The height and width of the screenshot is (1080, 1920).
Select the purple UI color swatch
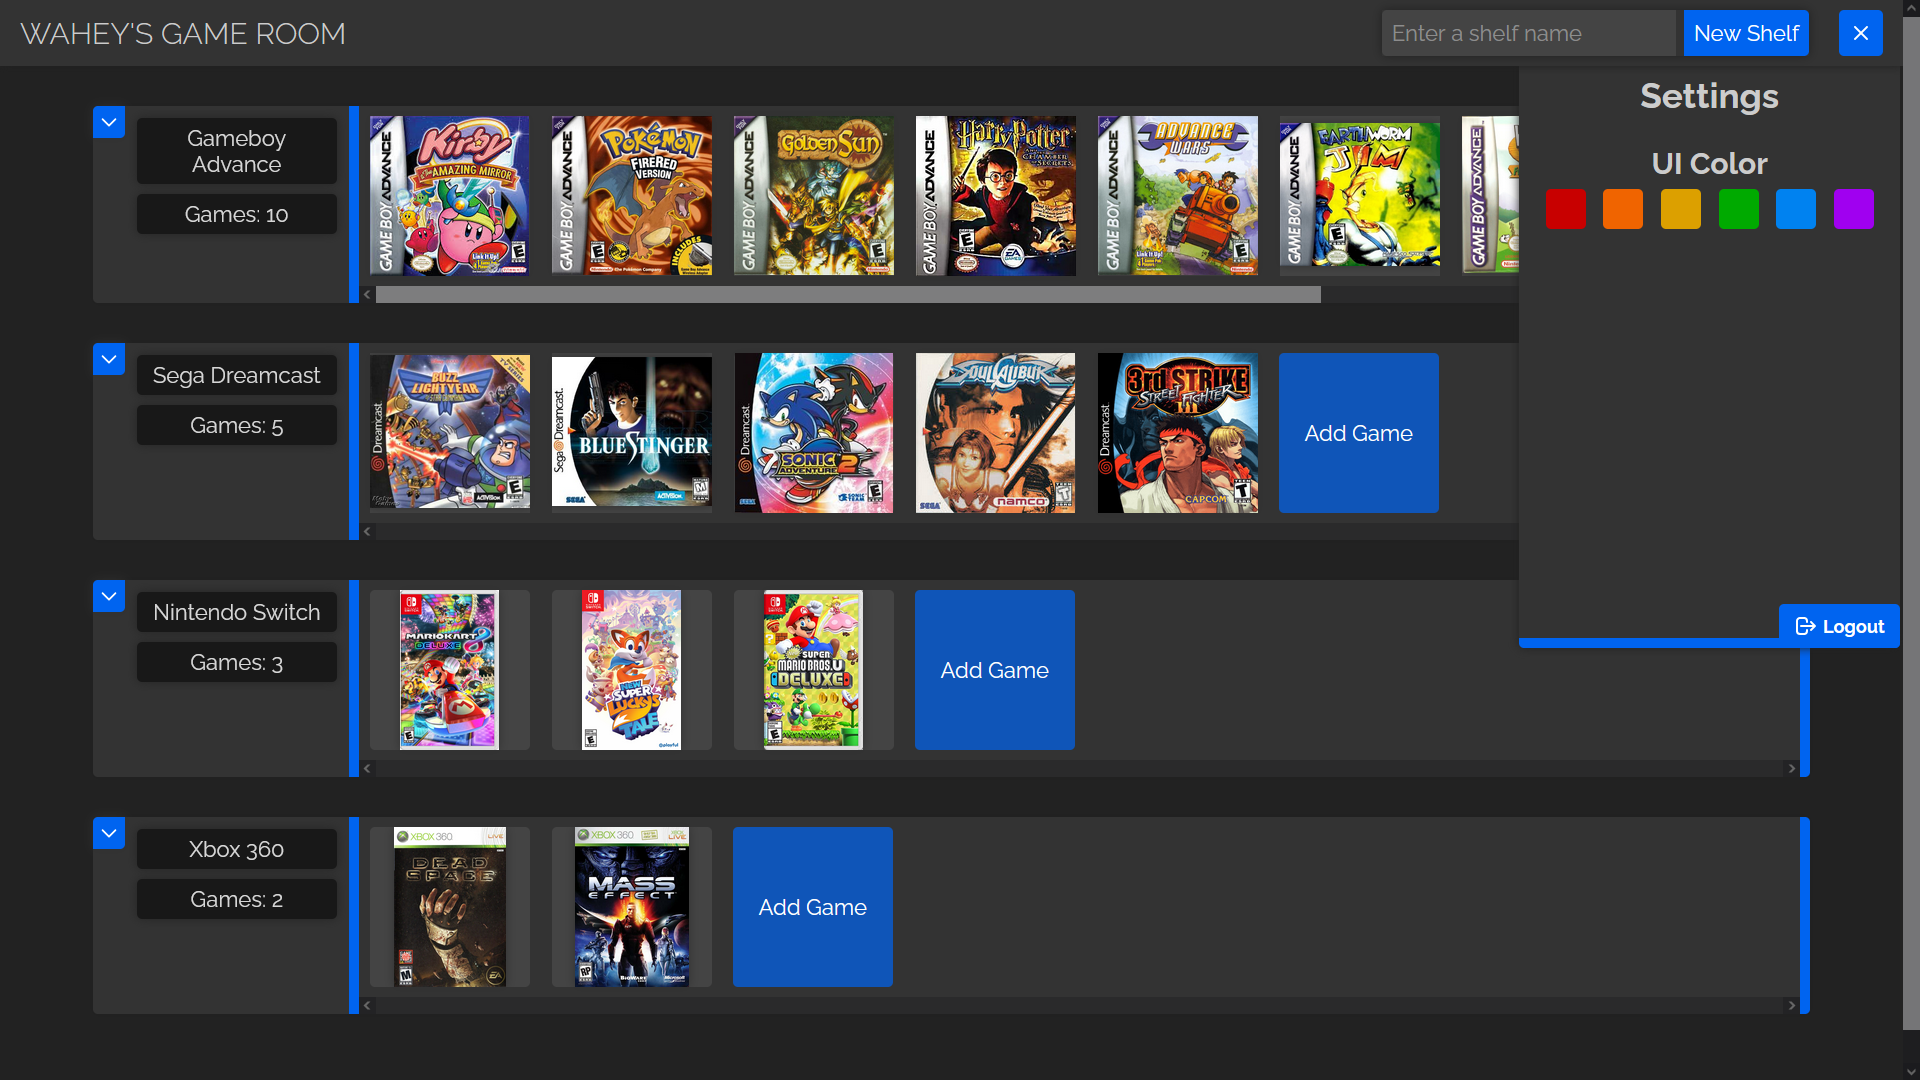pos(1854,209)
